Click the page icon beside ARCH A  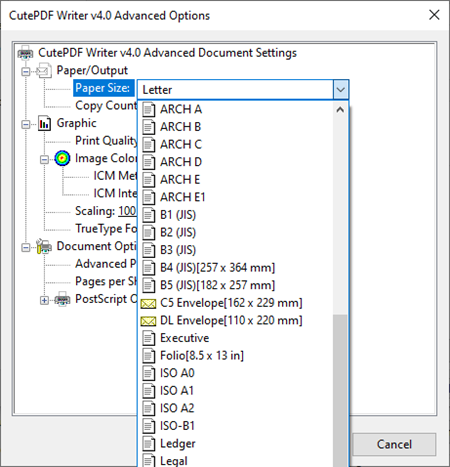[149, 110]
